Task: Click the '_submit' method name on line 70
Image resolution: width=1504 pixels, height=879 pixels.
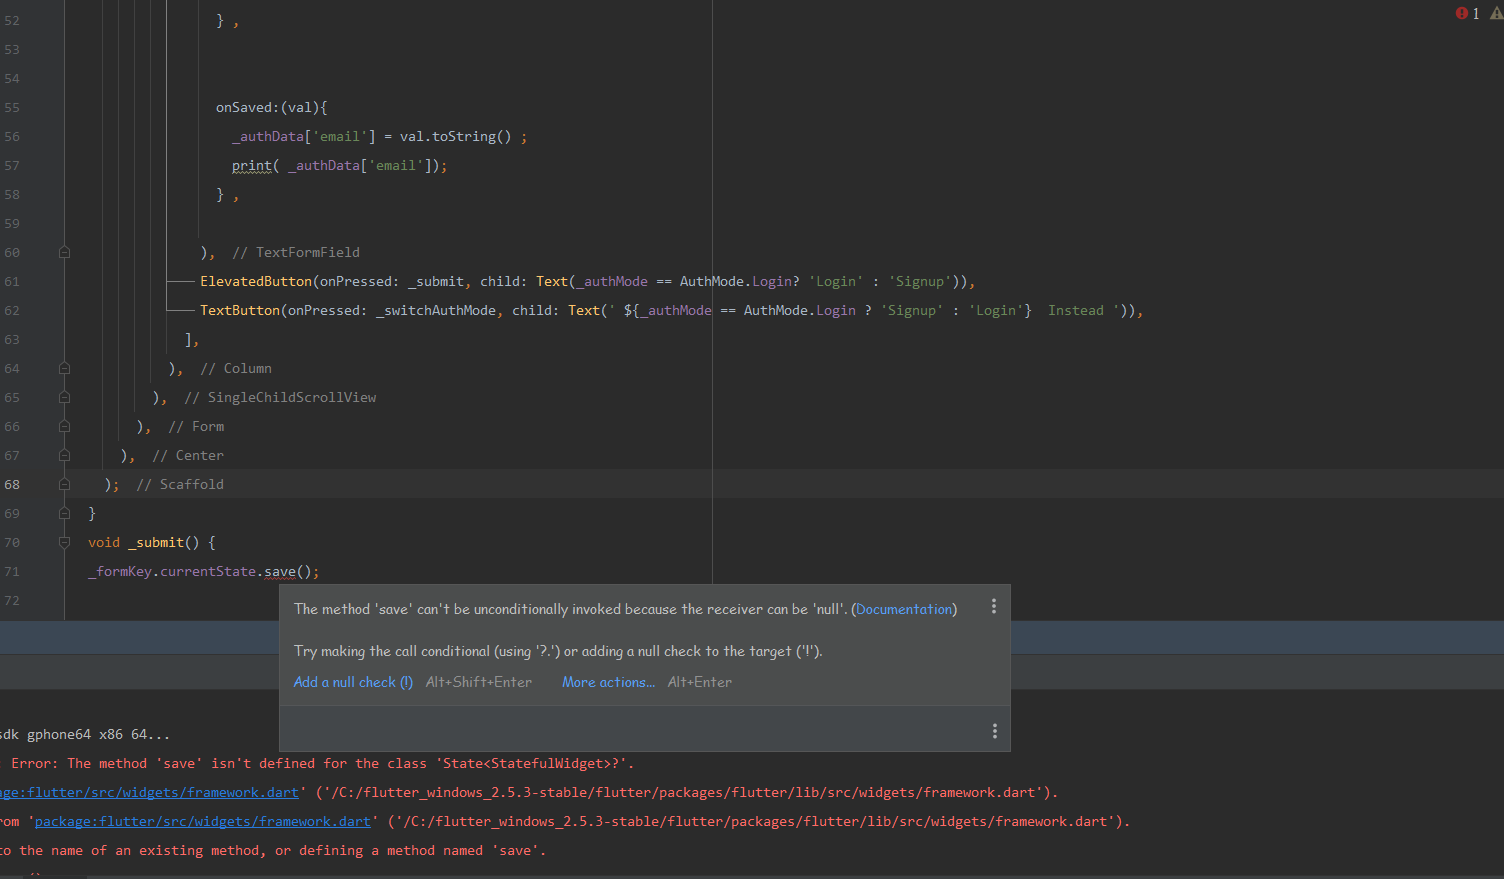Action: point(156,542)
